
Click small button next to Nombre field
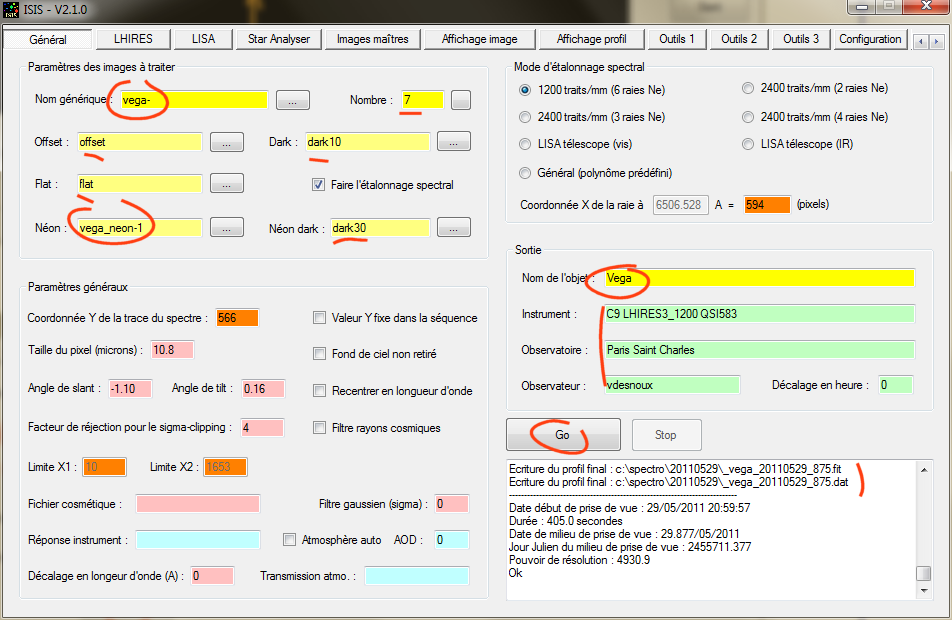tap(460, 100)
